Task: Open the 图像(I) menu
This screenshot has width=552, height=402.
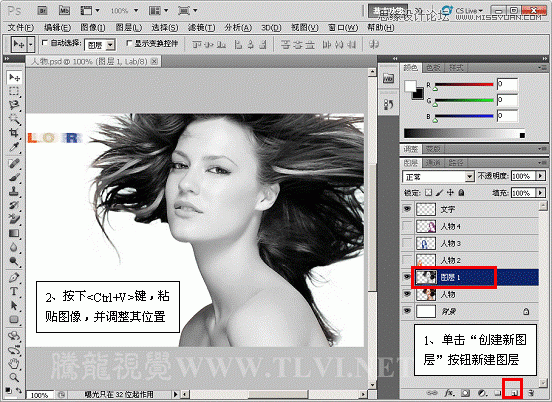Action: pos(93,27)
